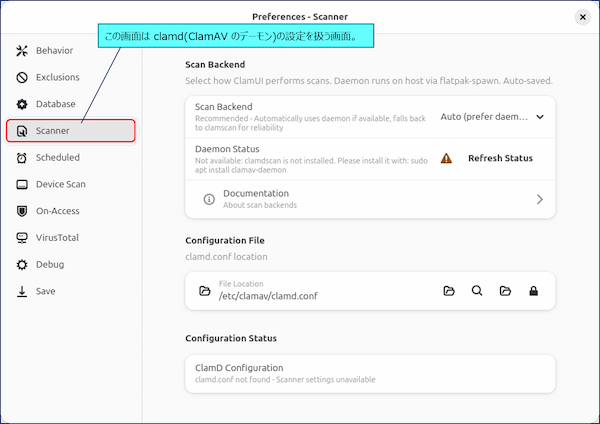Screen dimensions: 600x424
Task: Click the Exclusions prohibition icon in sidebar
Action: [x=22, y=77]
